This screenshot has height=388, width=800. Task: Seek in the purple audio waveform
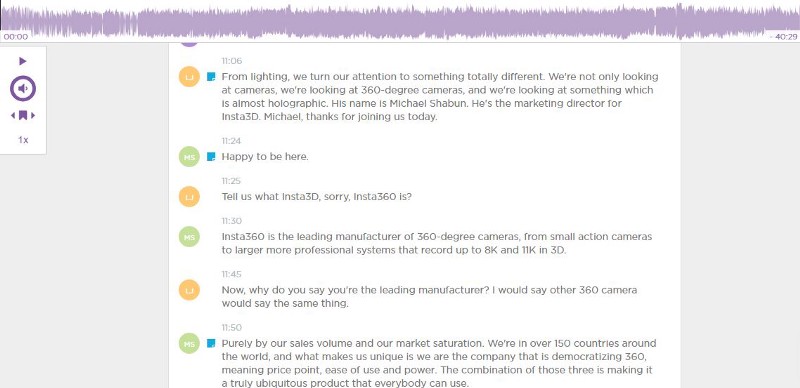coord(400,22)
